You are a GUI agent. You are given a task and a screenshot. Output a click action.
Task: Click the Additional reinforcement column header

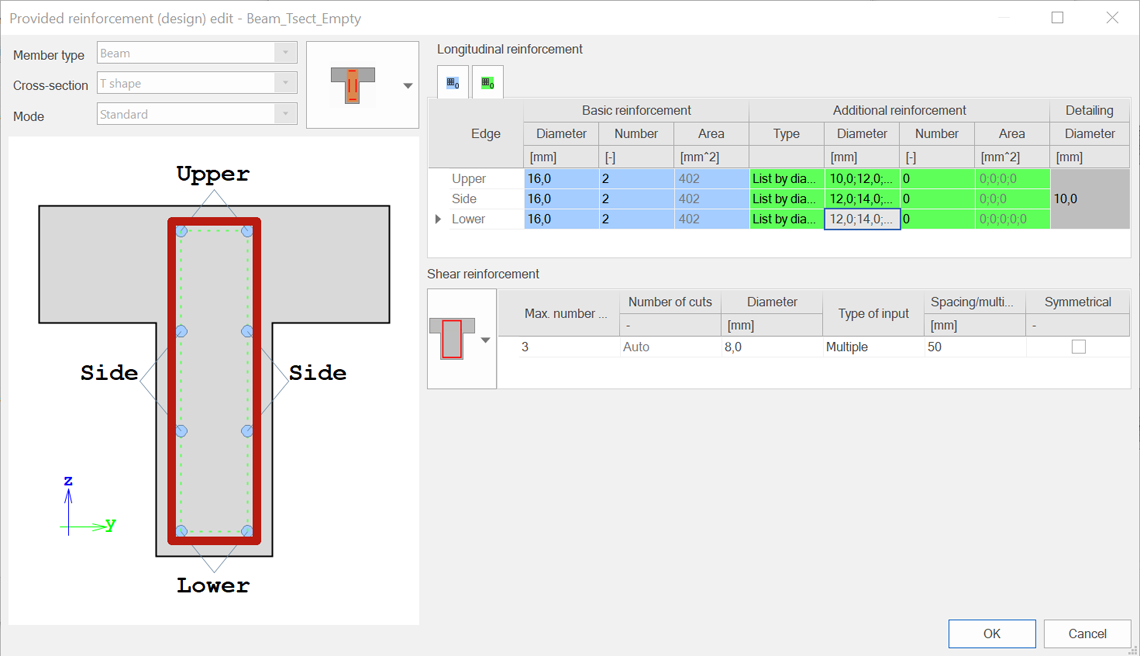tap(899, 111)
